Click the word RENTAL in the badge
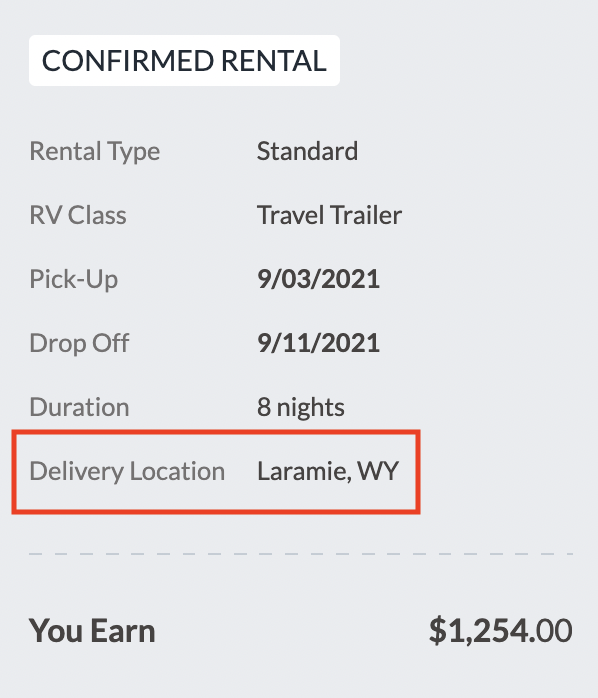598x698 pixels. click(x=274, y=61)
